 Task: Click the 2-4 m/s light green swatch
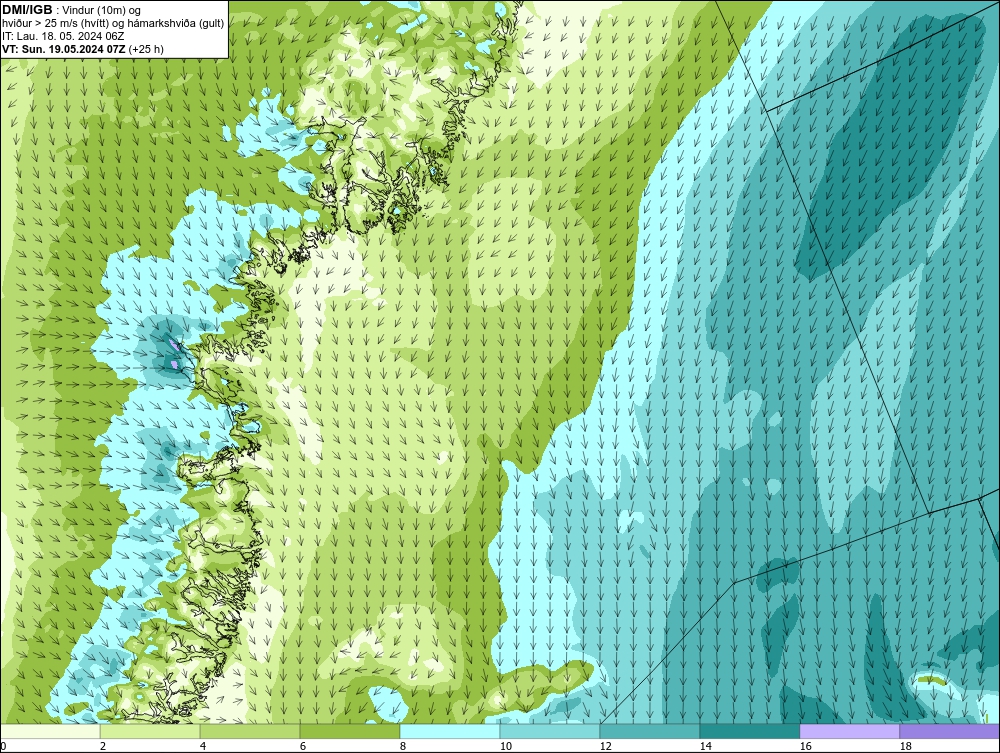click(150, 731)
